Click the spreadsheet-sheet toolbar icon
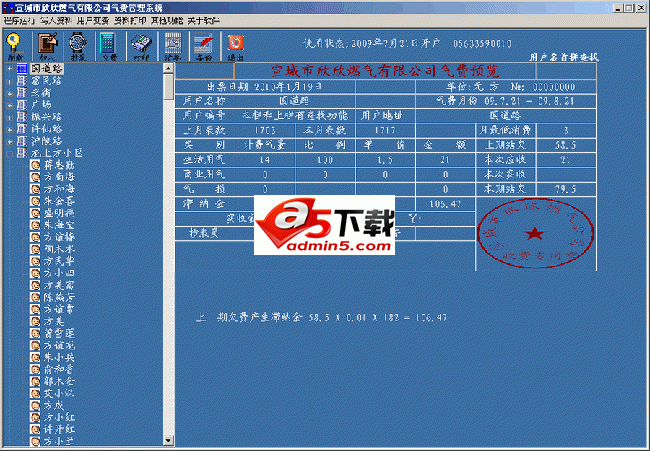Image resolution: width=650 pixels, height=451 pixels. coord(172,46)
